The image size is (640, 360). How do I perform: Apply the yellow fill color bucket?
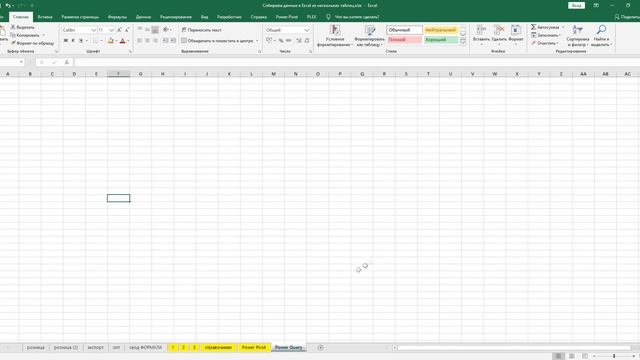point(111,40)
